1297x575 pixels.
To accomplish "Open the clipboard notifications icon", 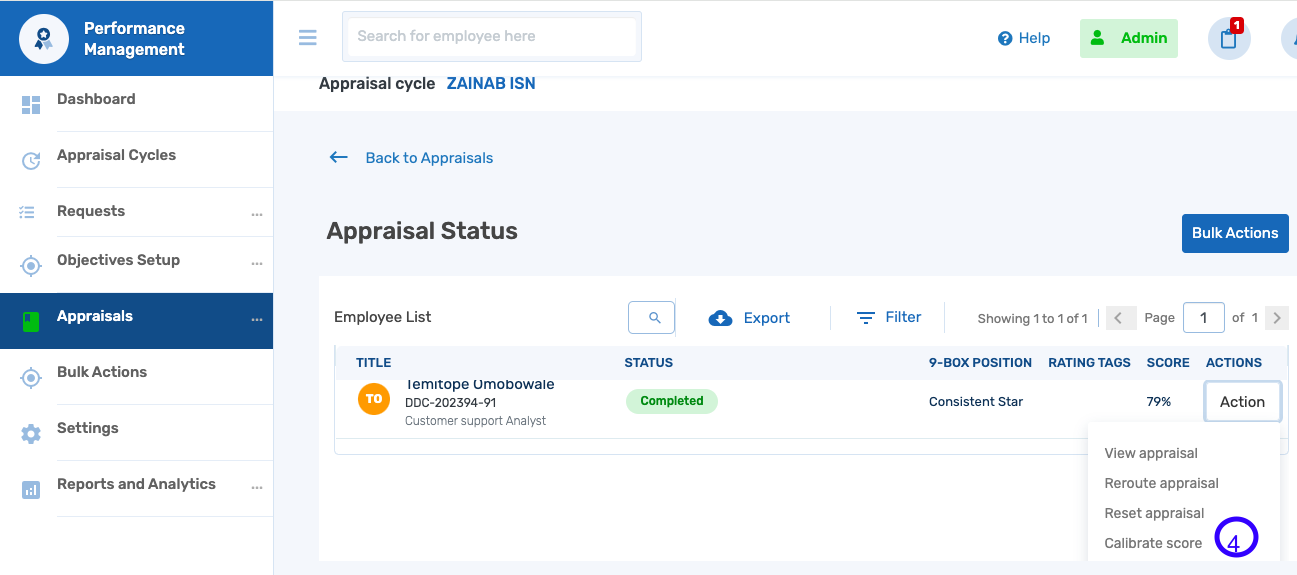I will click(1229, 39).
